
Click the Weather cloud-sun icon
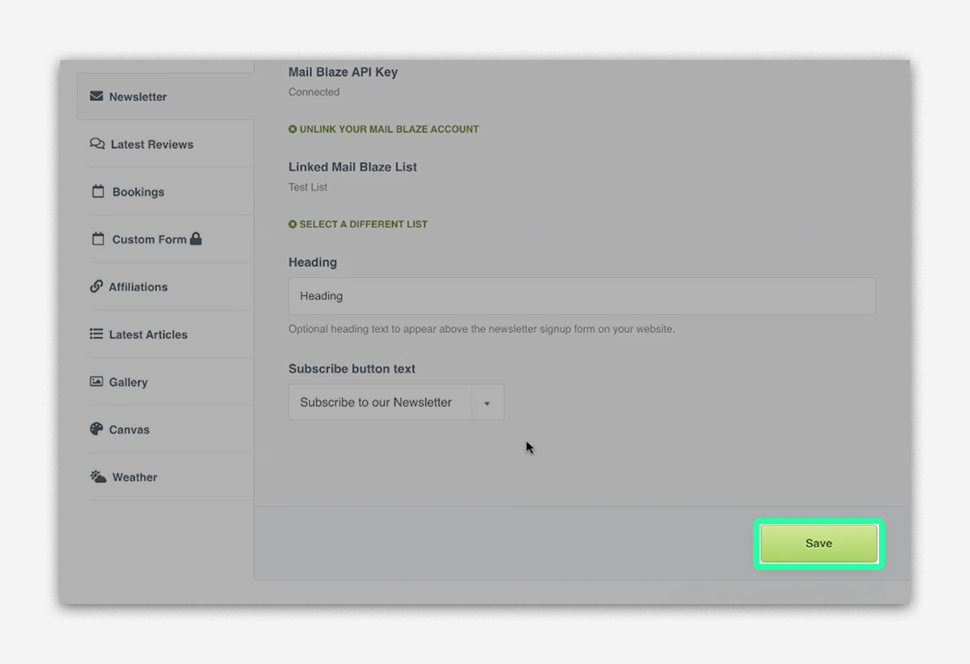coord(98,477)
